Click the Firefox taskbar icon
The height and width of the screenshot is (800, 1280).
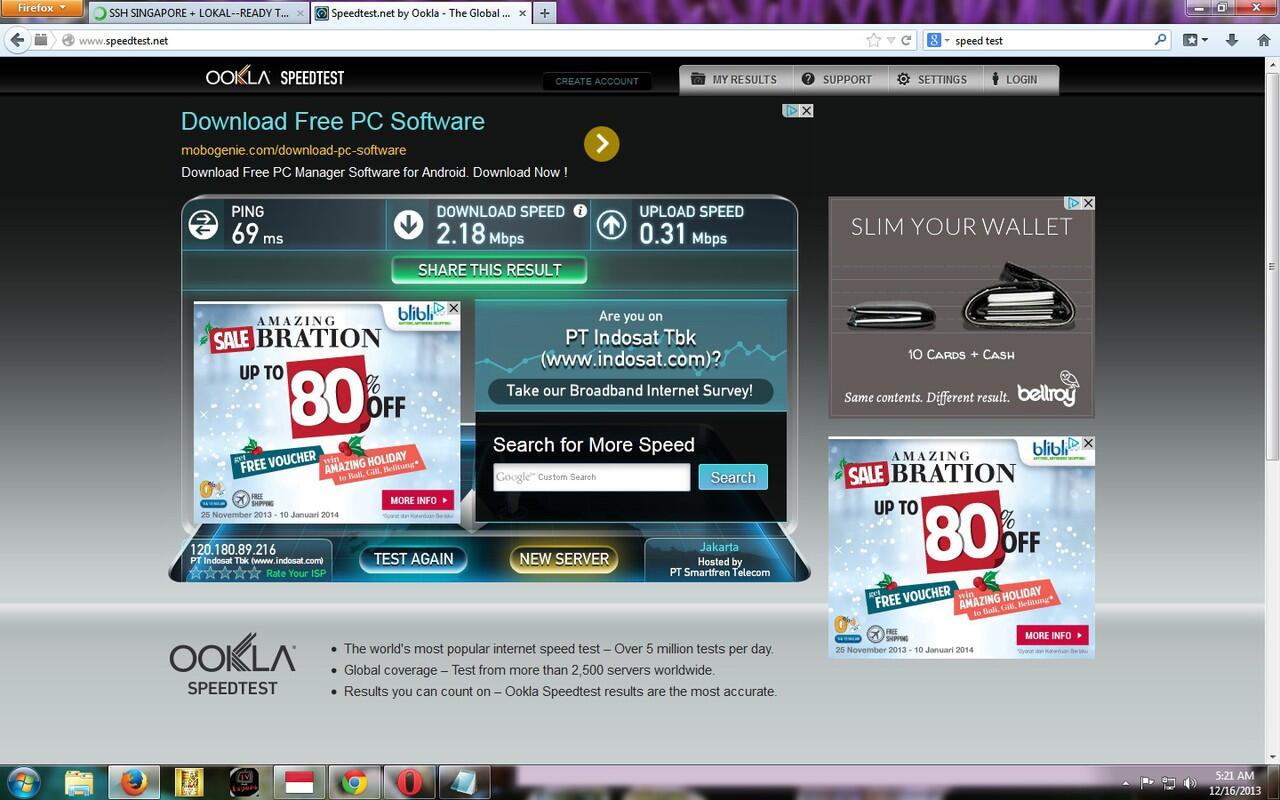pos(133,782)
